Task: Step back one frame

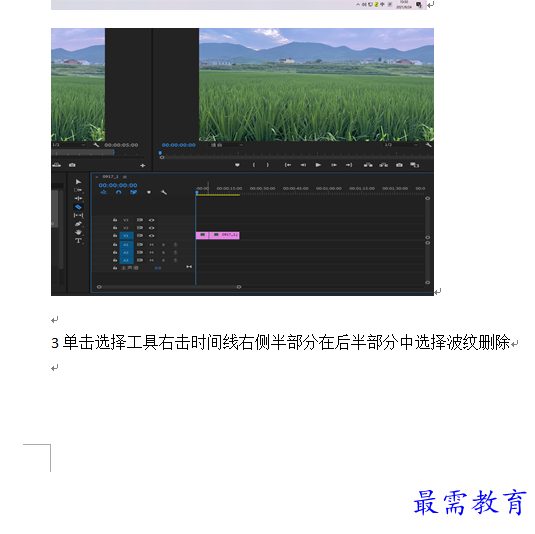Action: click(303, 165)
